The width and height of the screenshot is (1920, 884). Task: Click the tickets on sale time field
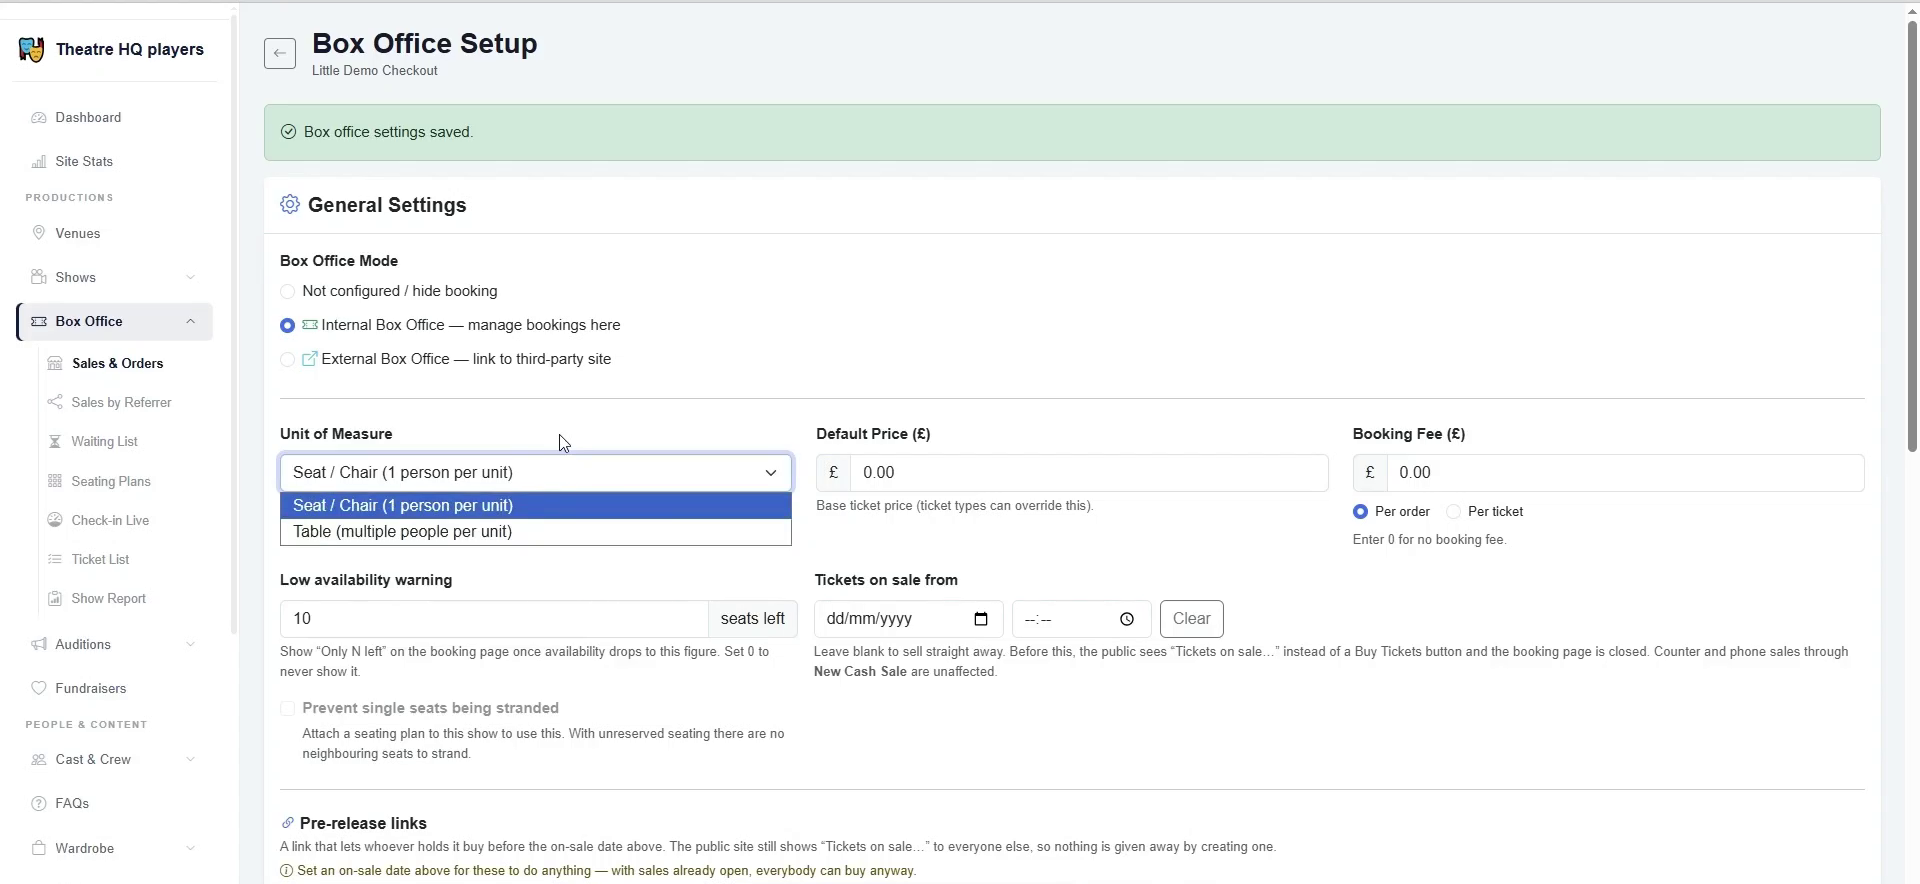[x=1081, y=619]
